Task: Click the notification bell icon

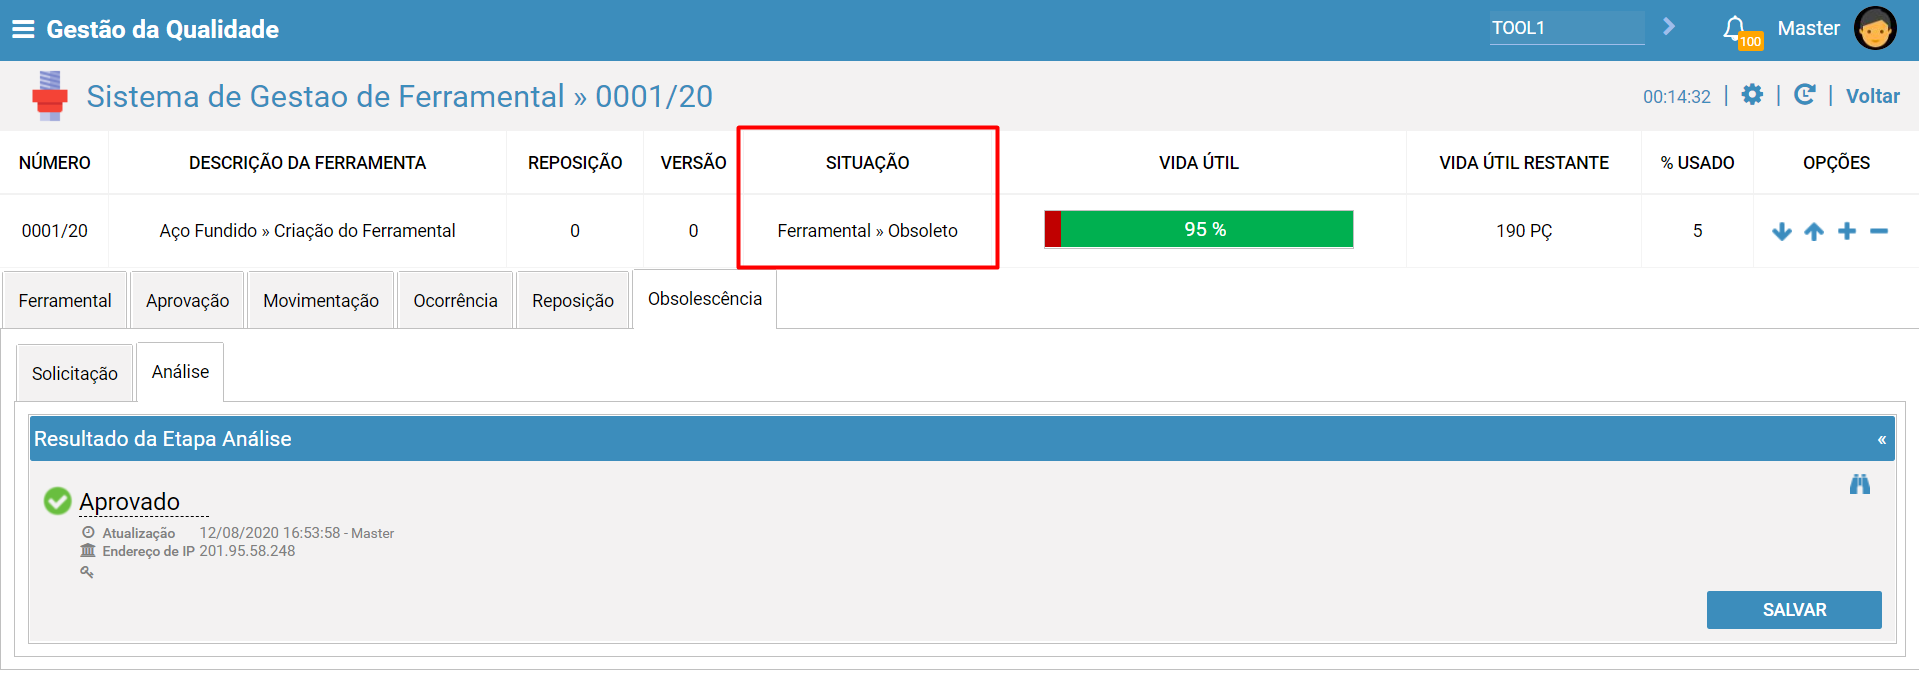Action: click(1734, 28)
